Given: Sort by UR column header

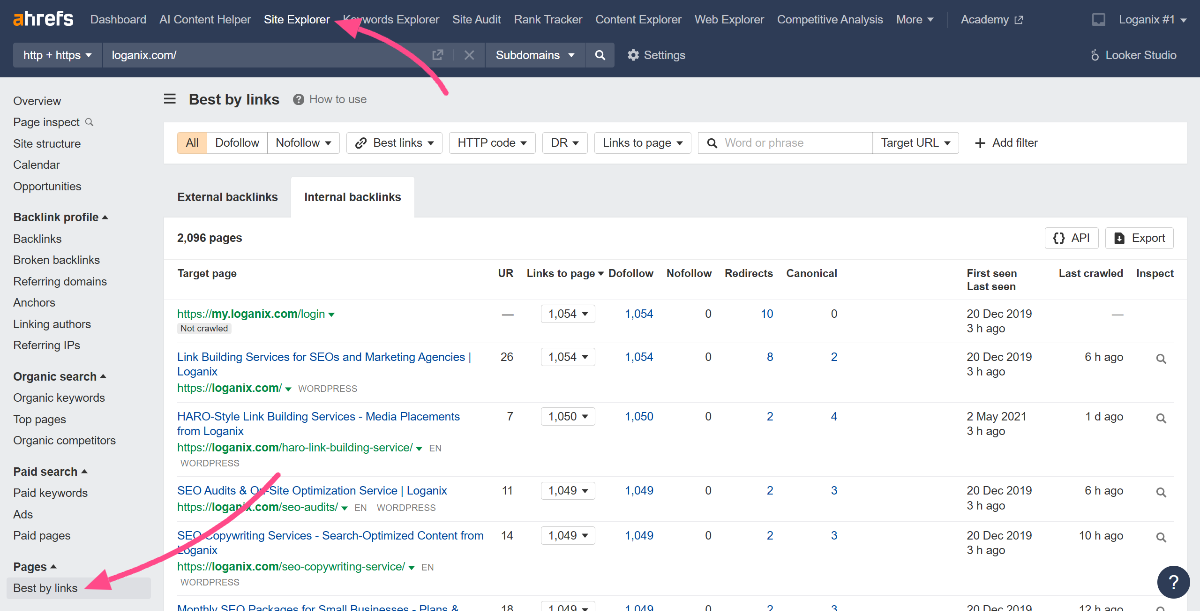Looking at the screenshot, I should (x=506, y=273).
